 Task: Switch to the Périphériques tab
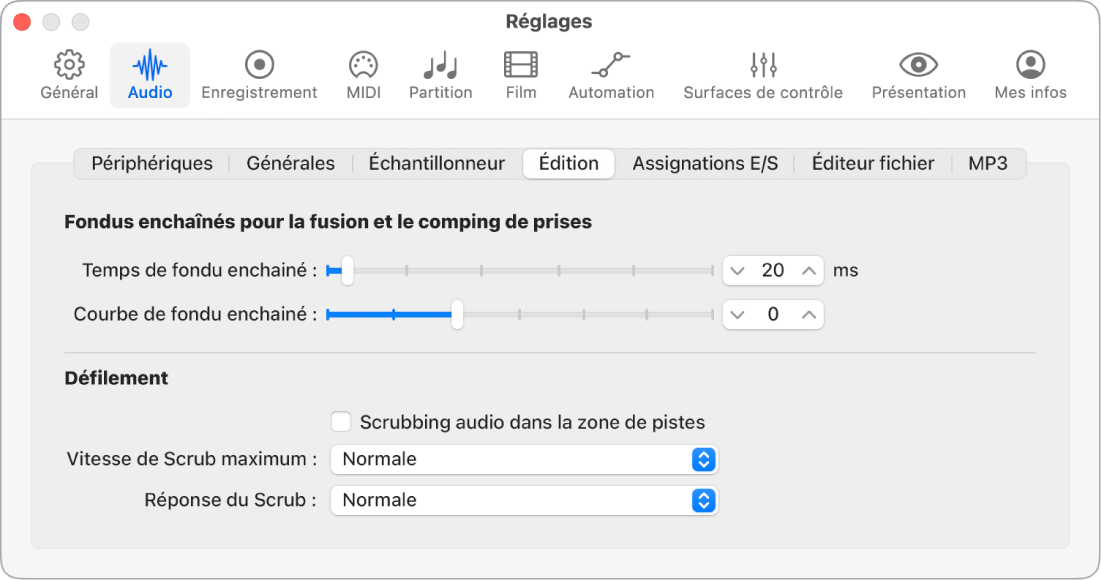coord(151,163)
